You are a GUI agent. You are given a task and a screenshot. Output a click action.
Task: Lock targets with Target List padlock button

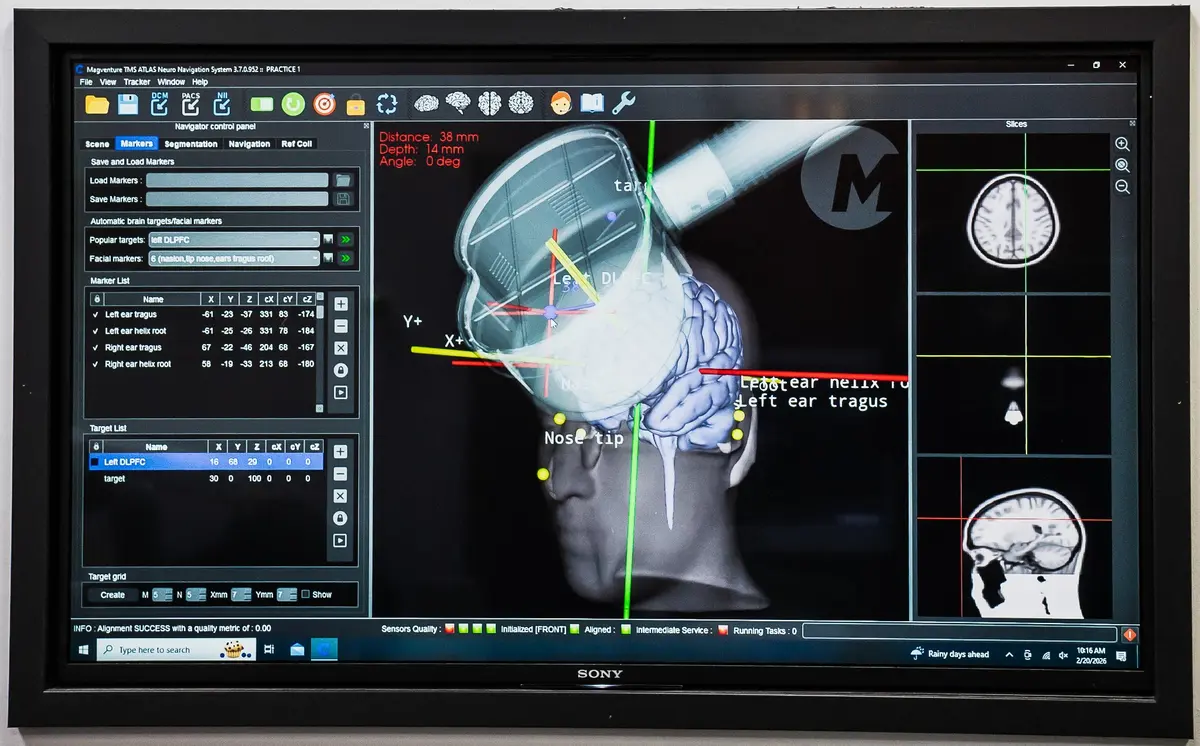[340, 518]
